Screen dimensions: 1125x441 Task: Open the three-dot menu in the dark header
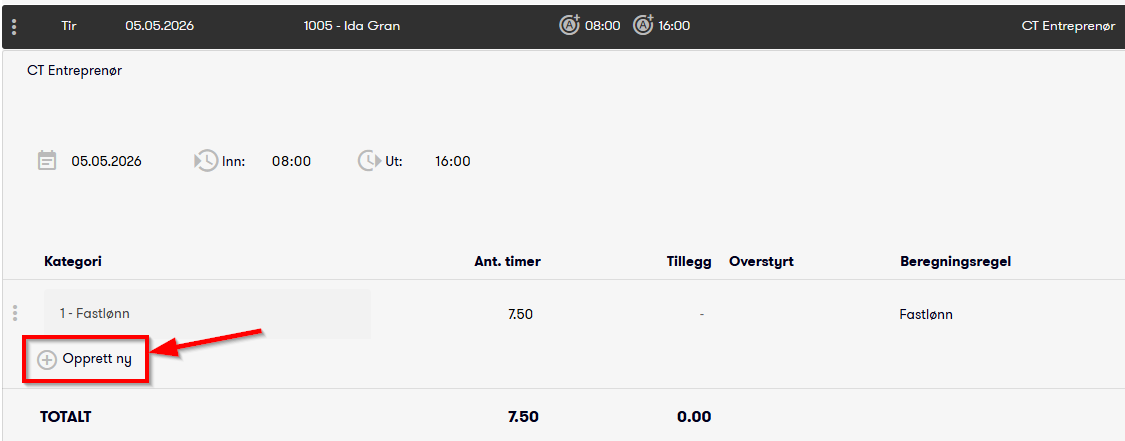pyautogui.click(x=14, y=27)
